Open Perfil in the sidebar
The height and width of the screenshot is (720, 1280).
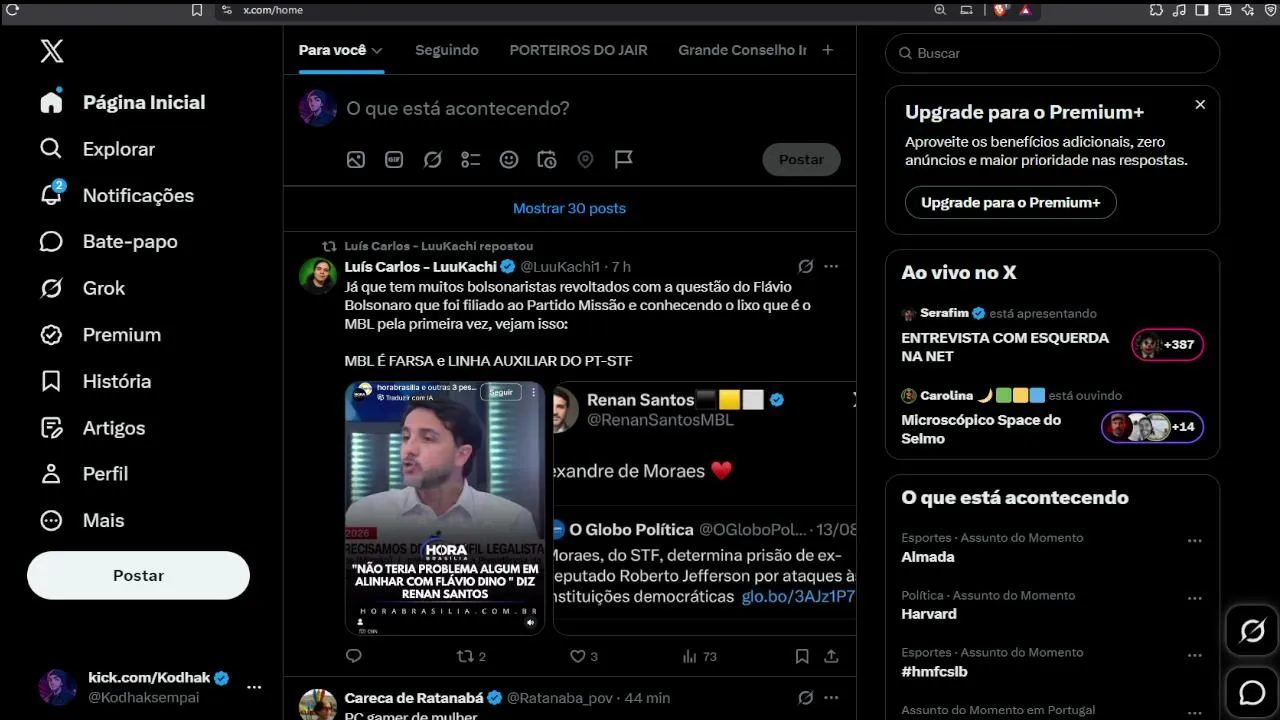pyautogui.click(x=84, y=474)
